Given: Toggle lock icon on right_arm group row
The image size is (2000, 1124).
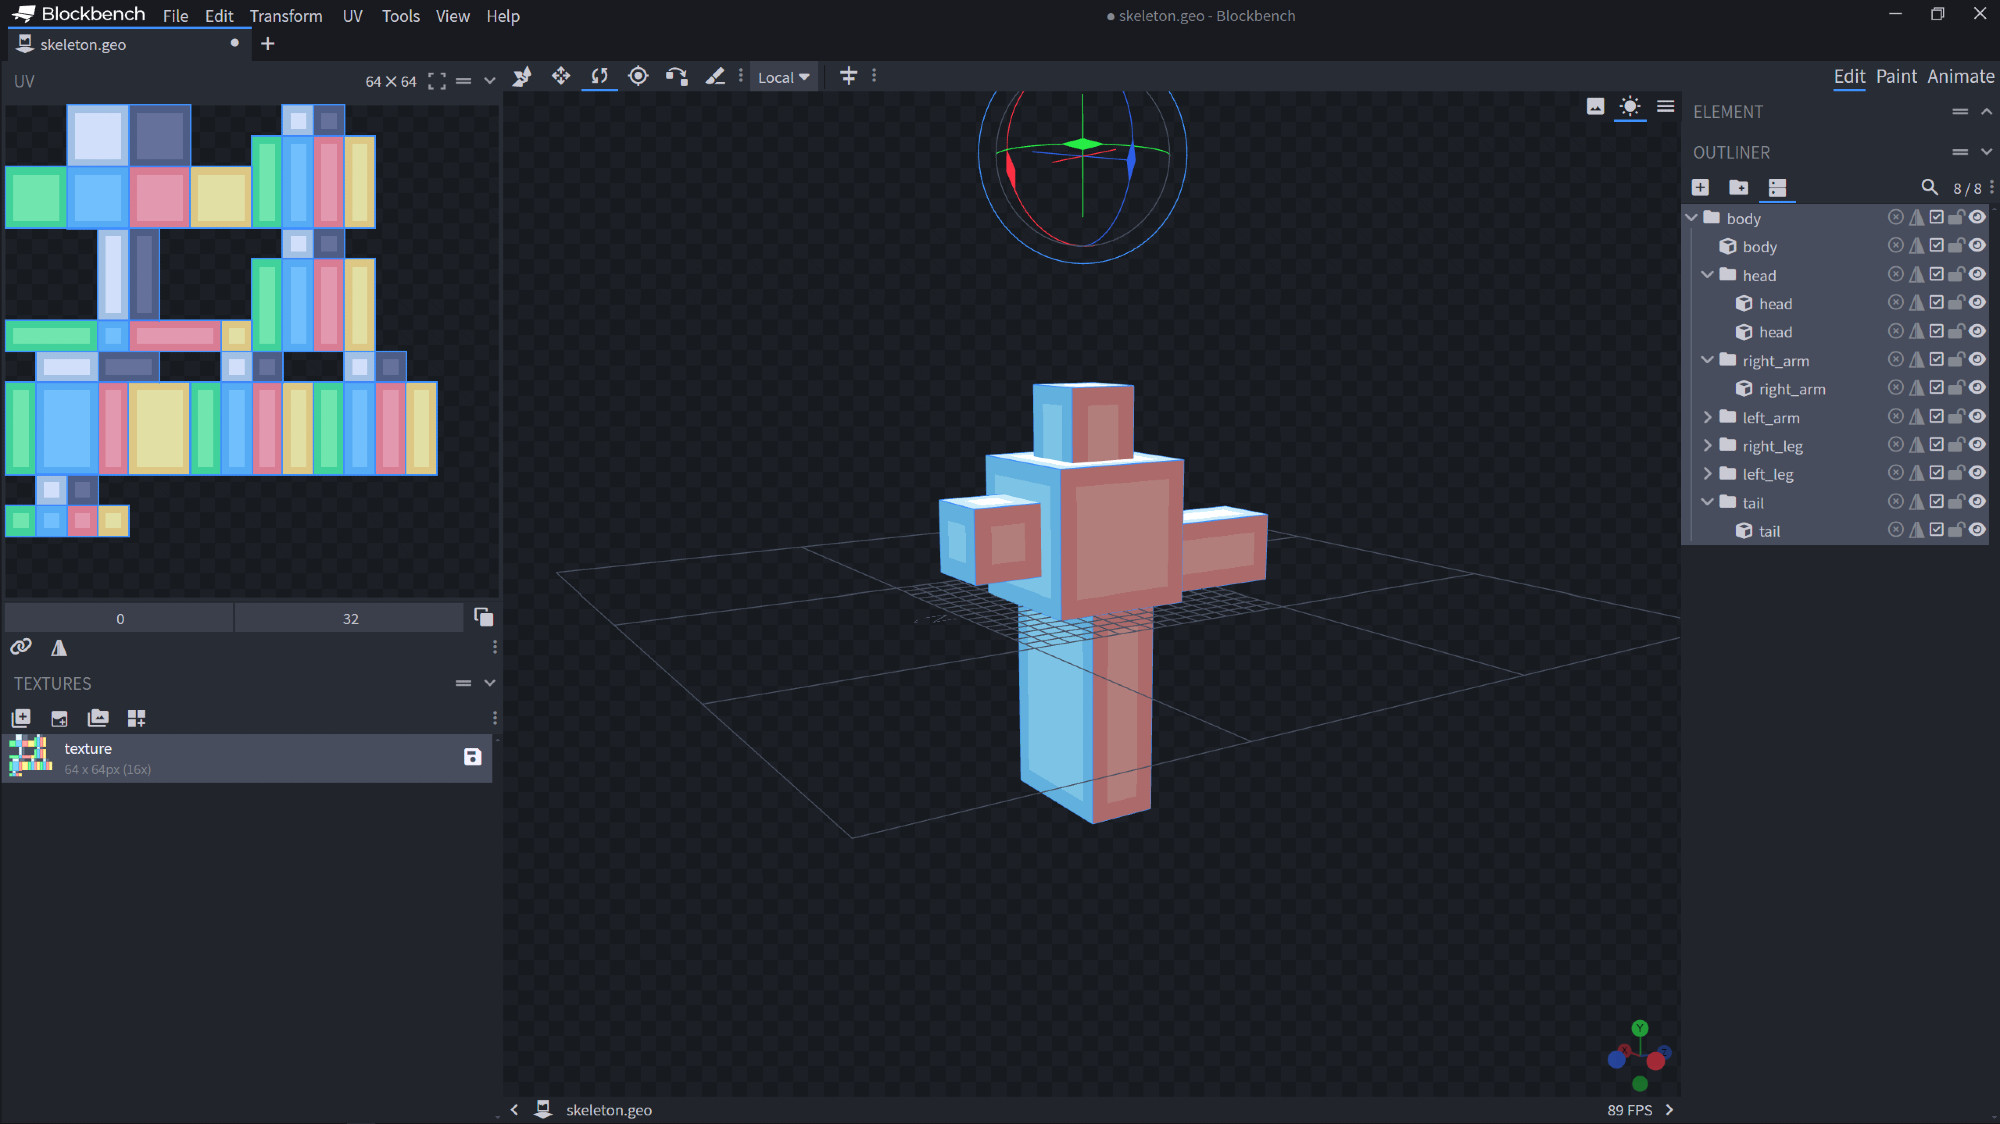Looking at the screenshot, I should coord(1957,359).
